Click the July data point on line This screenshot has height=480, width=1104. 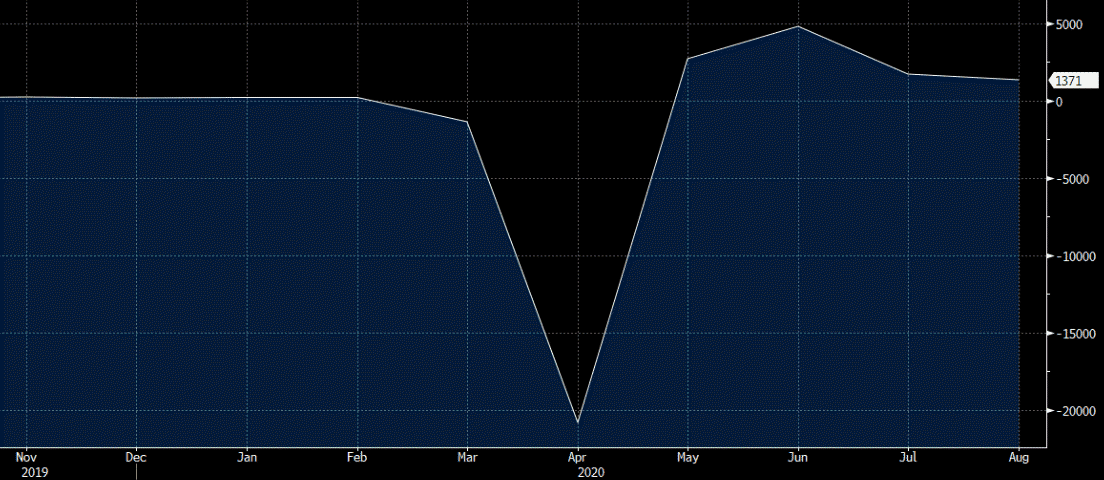click(908, 74)
